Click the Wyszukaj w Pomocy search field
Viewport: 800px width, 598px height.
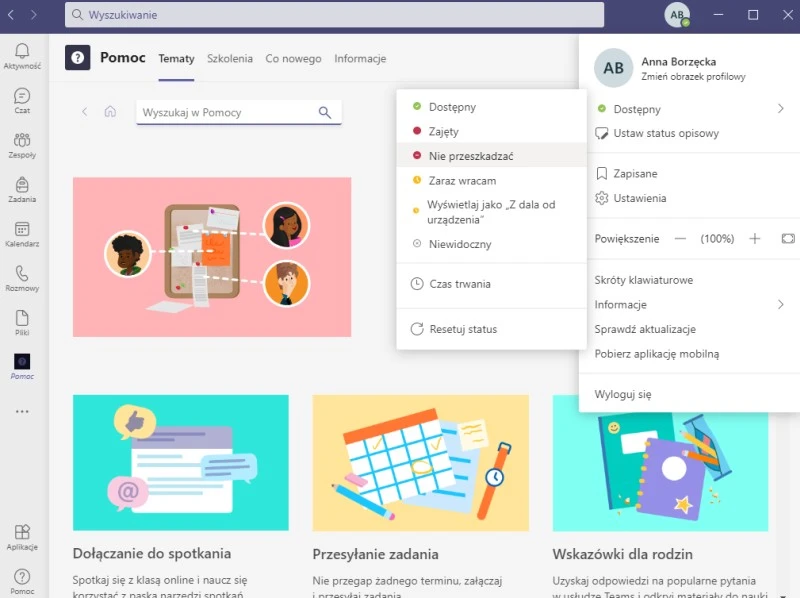click(228, 113)
